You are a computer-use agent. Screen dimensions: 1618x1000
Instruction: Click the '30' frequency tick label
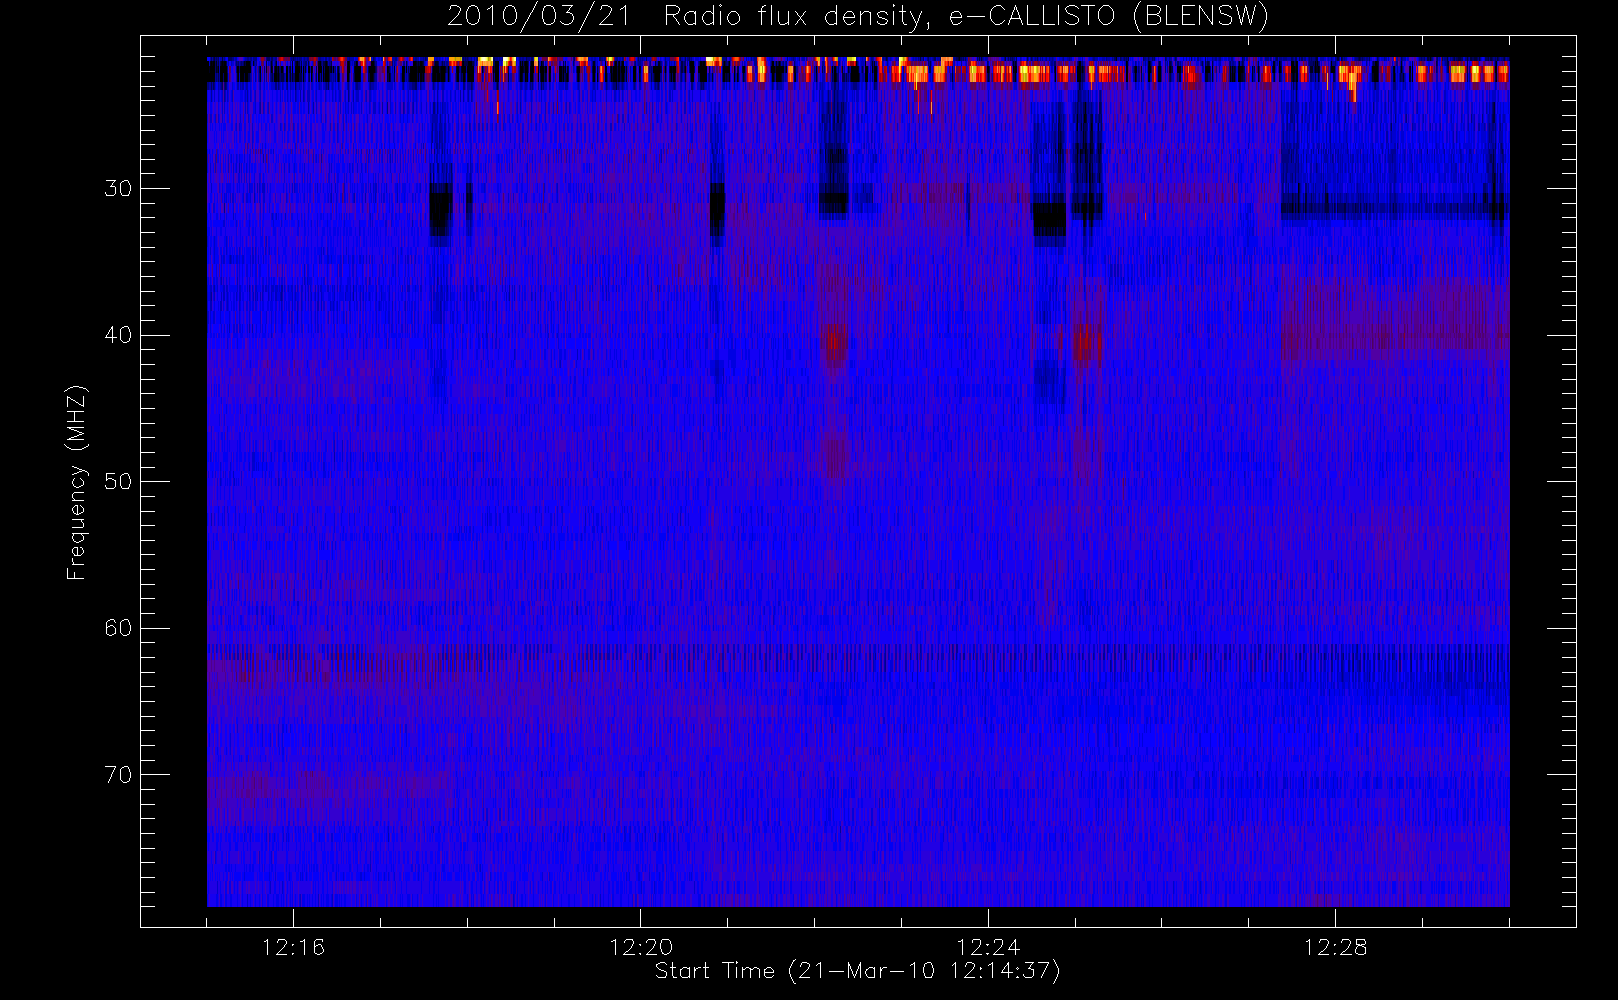tap(118, 189)
